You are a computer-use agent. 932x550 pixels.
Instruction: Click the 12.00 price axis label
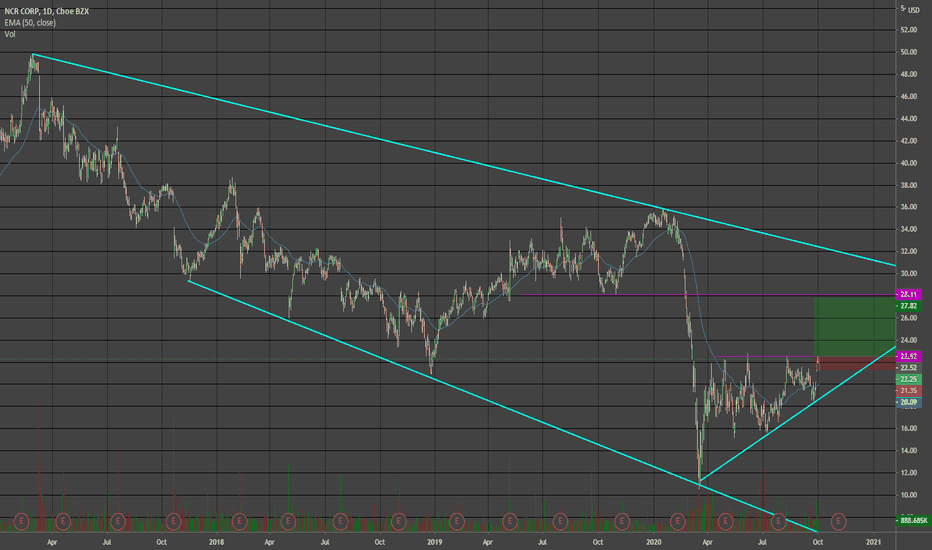[x=908, y=473]
